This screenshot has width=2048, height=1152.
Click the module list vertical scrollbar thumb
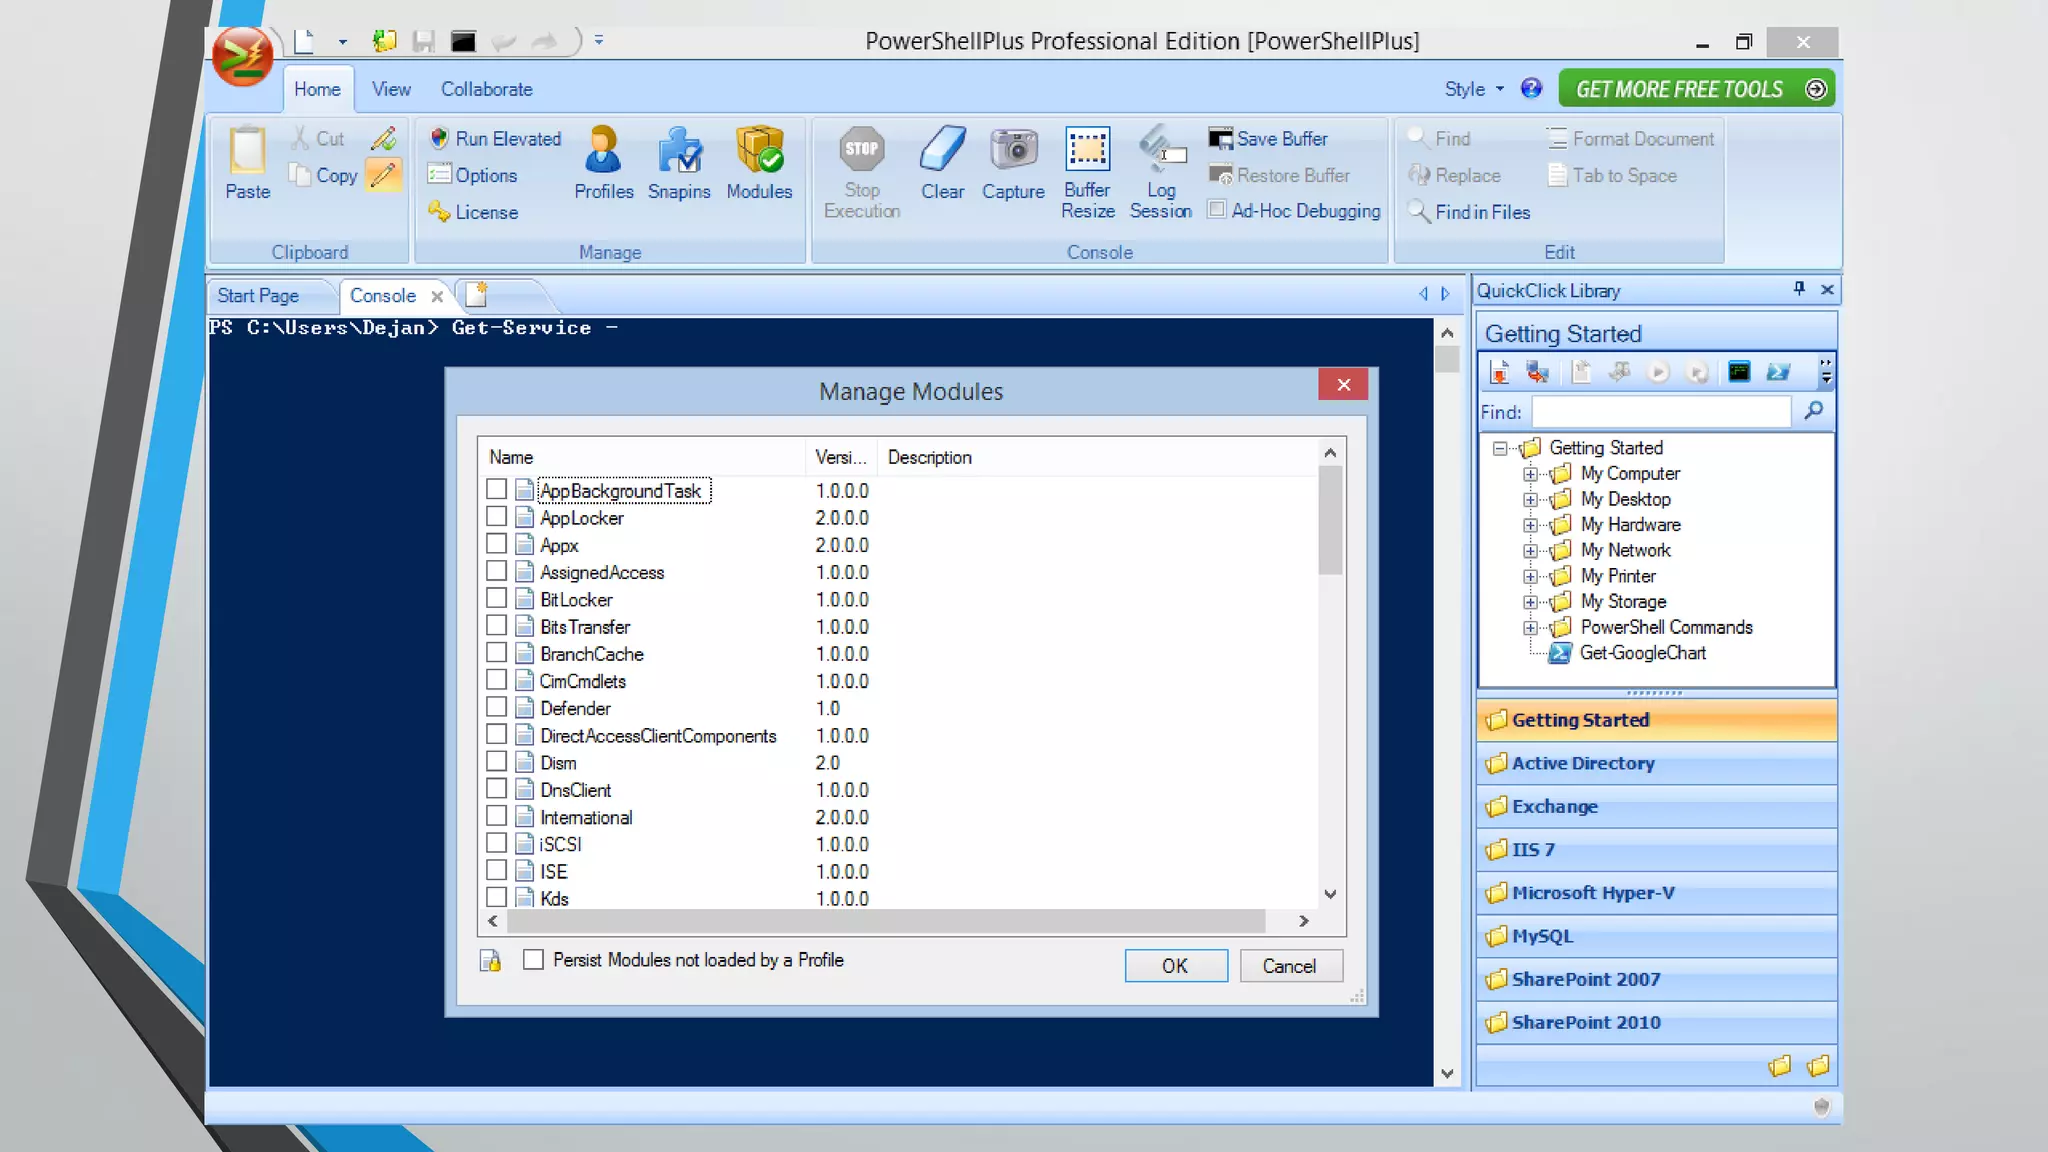tap(1330, 523)
